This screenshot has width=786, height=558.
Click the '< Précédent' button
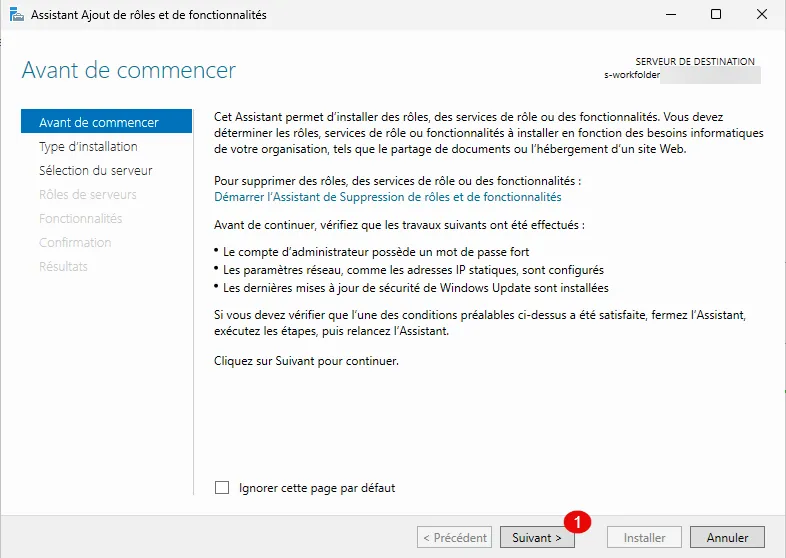click(x=454, y=537)
